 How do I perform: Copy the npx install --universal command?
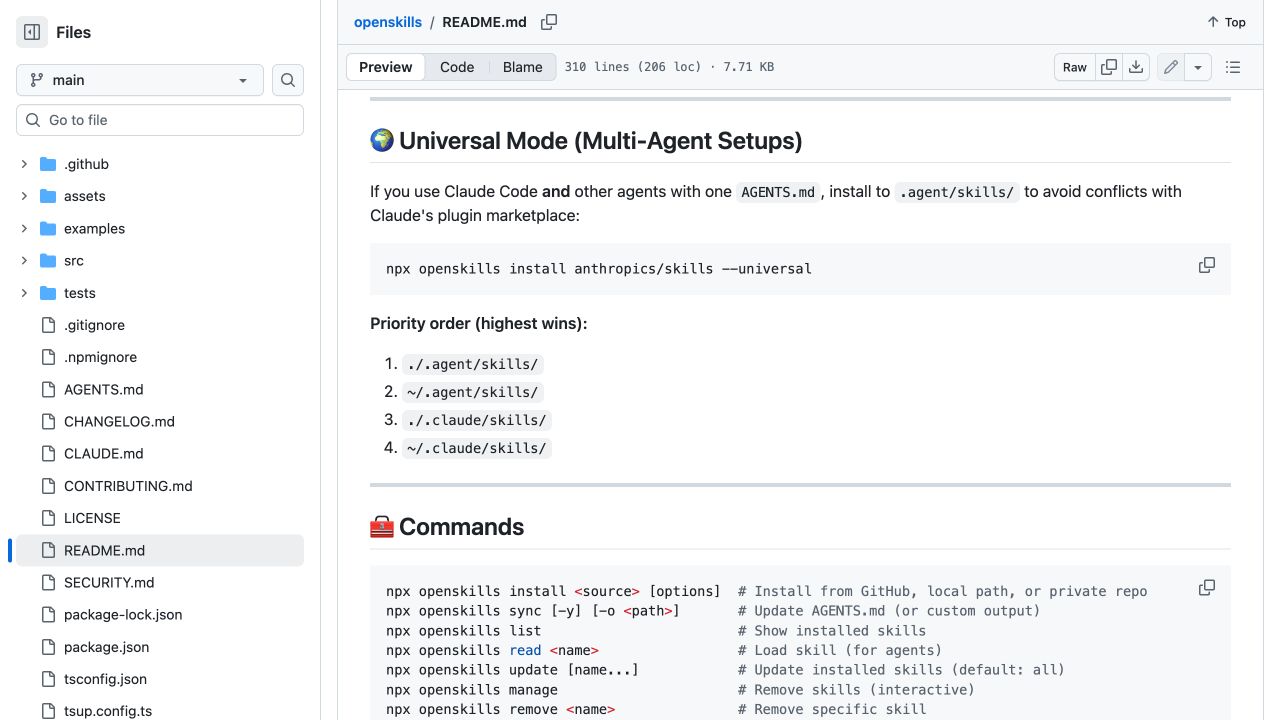pyautogui.click(x=1207, y=265)
